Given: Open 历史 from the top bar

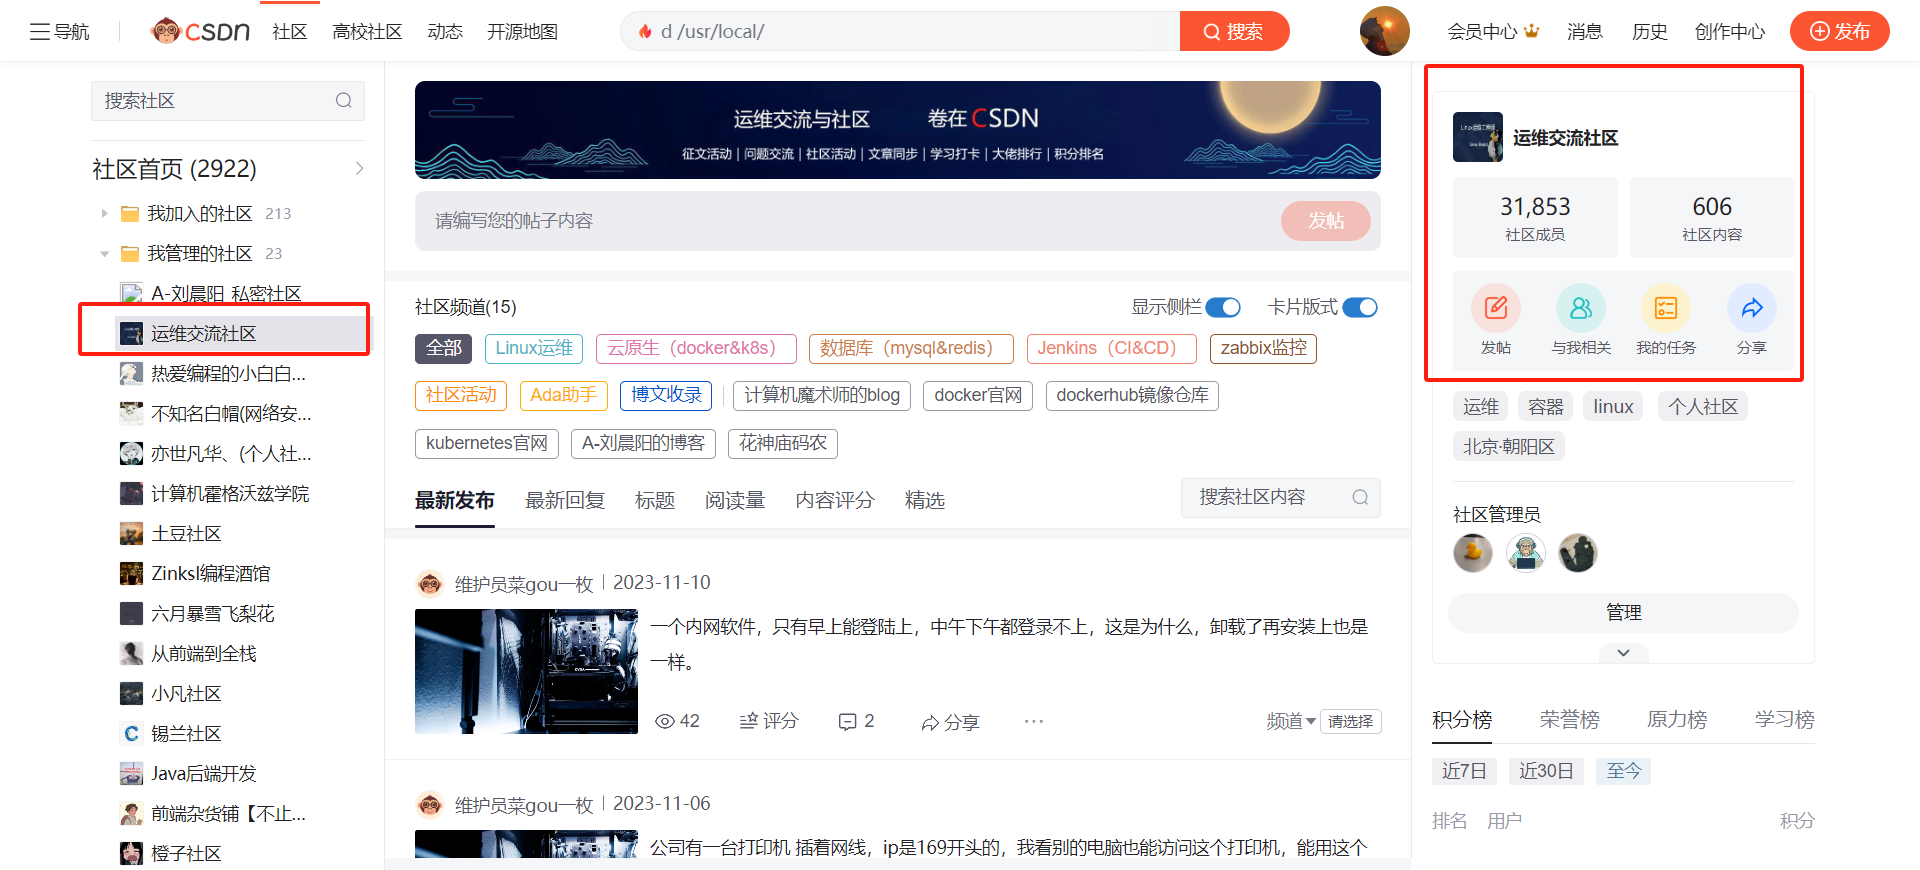Looking at the screenshot, I should pyautogui.click(x=1649, y=31).
